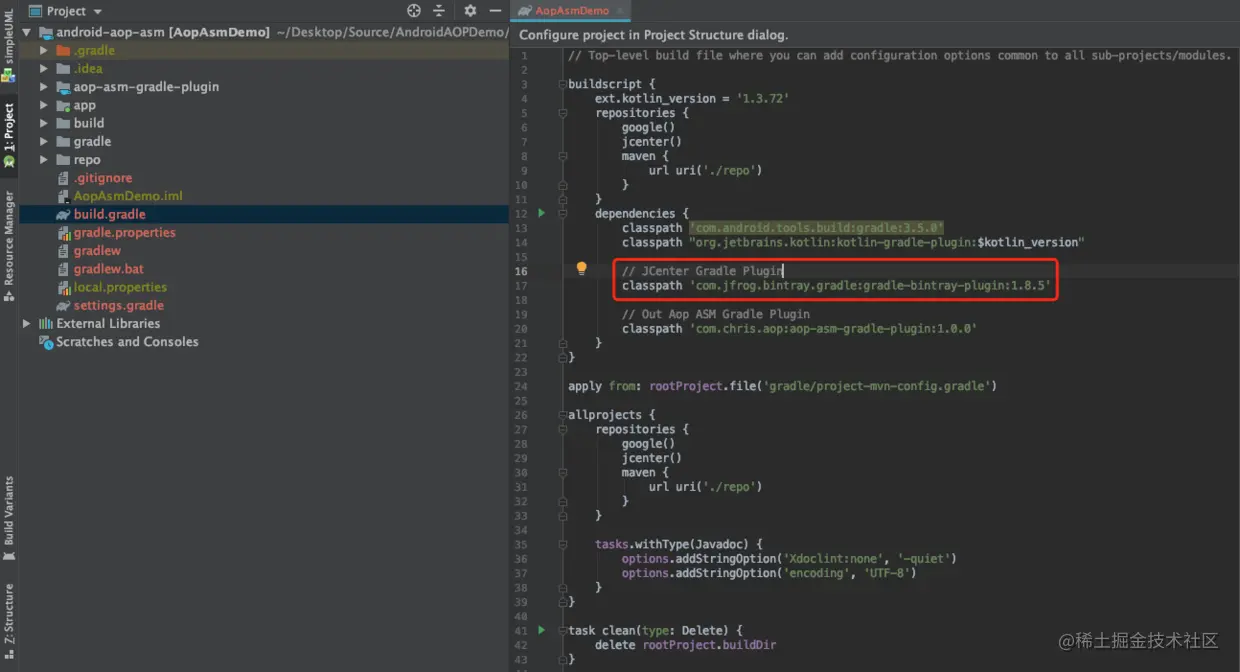The height and width of the screenshot is (672, 1240).
Task: Click the 'encoding', 'UTF-8' option line
Action: click(x=768, y=573)
